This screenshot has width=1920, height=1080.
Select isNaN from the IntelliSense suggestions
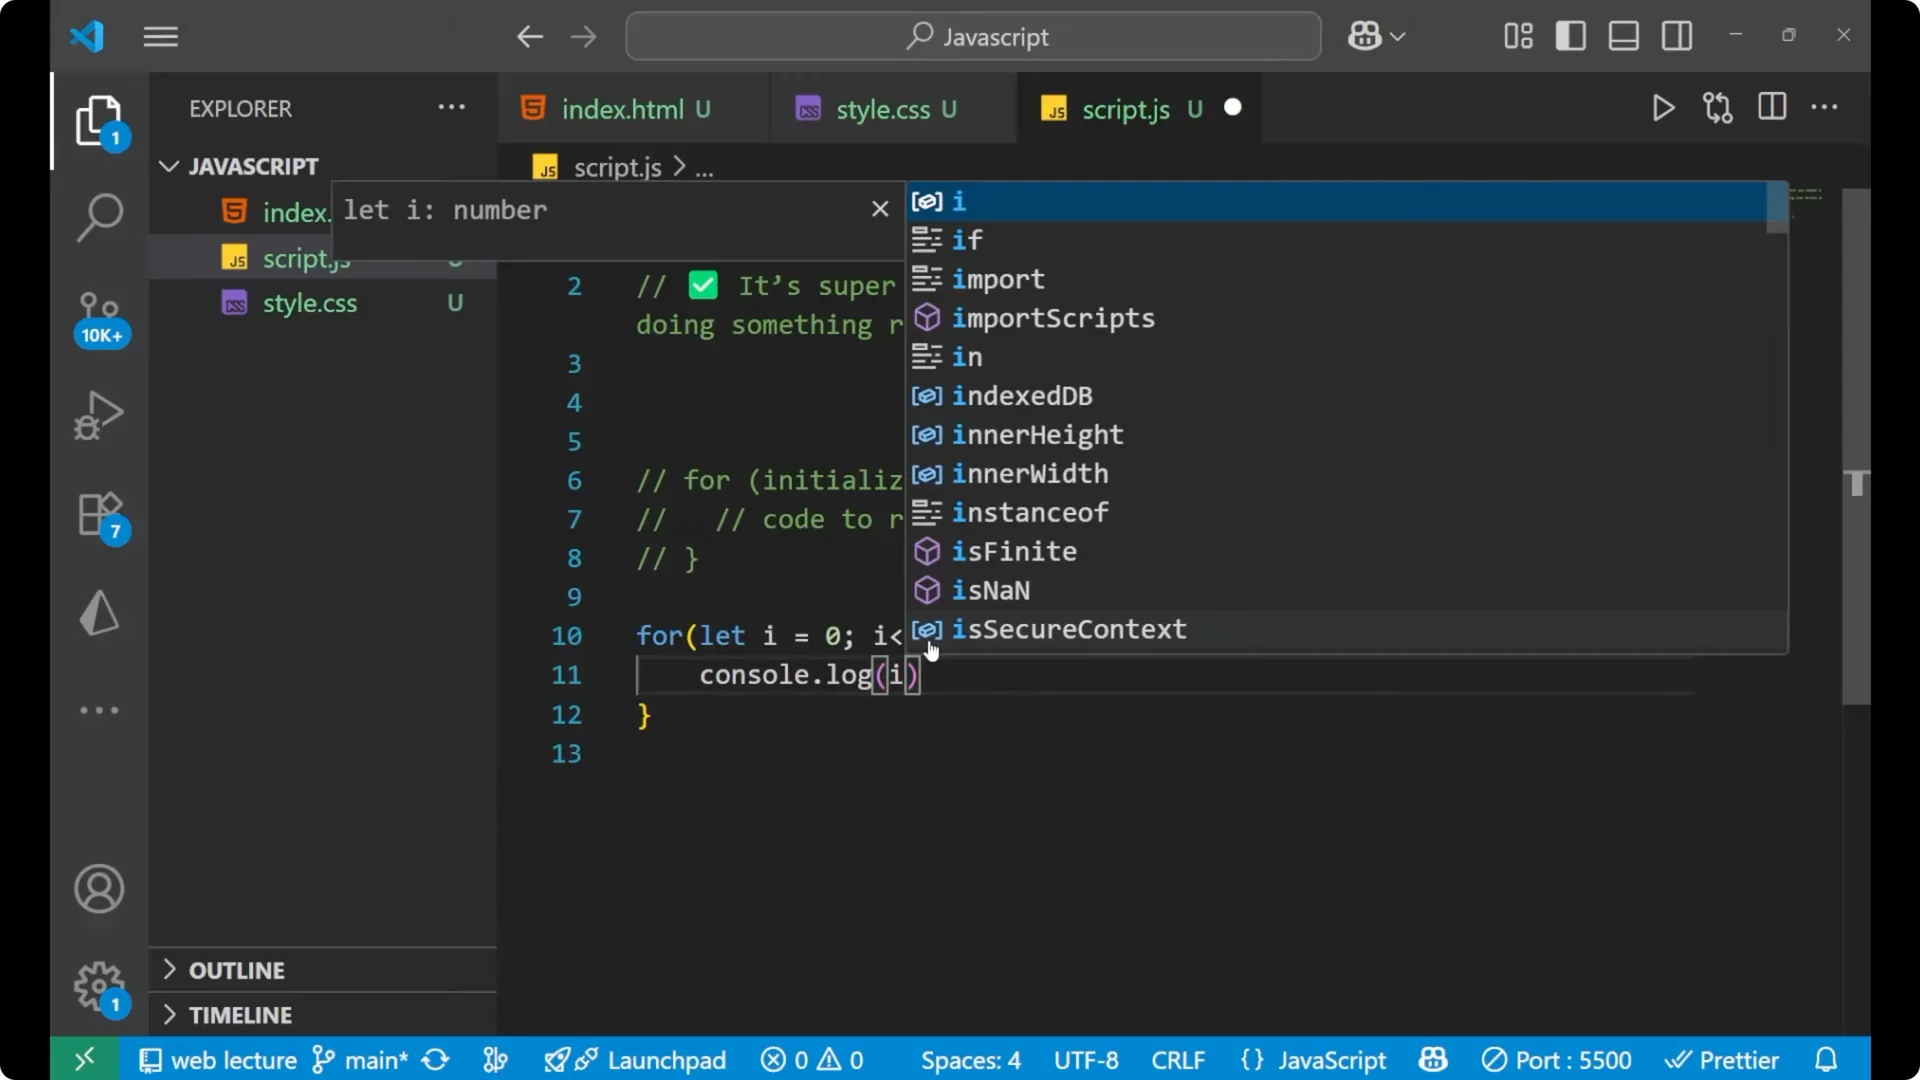(991, 590)
